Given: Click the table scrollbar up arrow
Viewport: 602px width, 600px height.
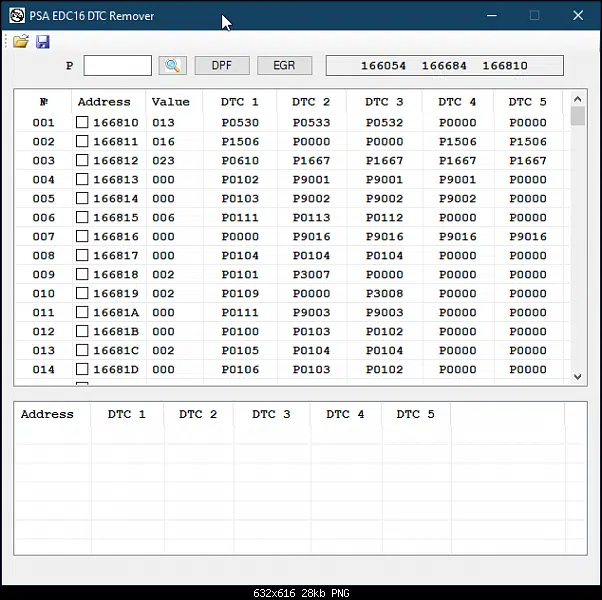Looking at the screenshot, I should coord(578,100).
